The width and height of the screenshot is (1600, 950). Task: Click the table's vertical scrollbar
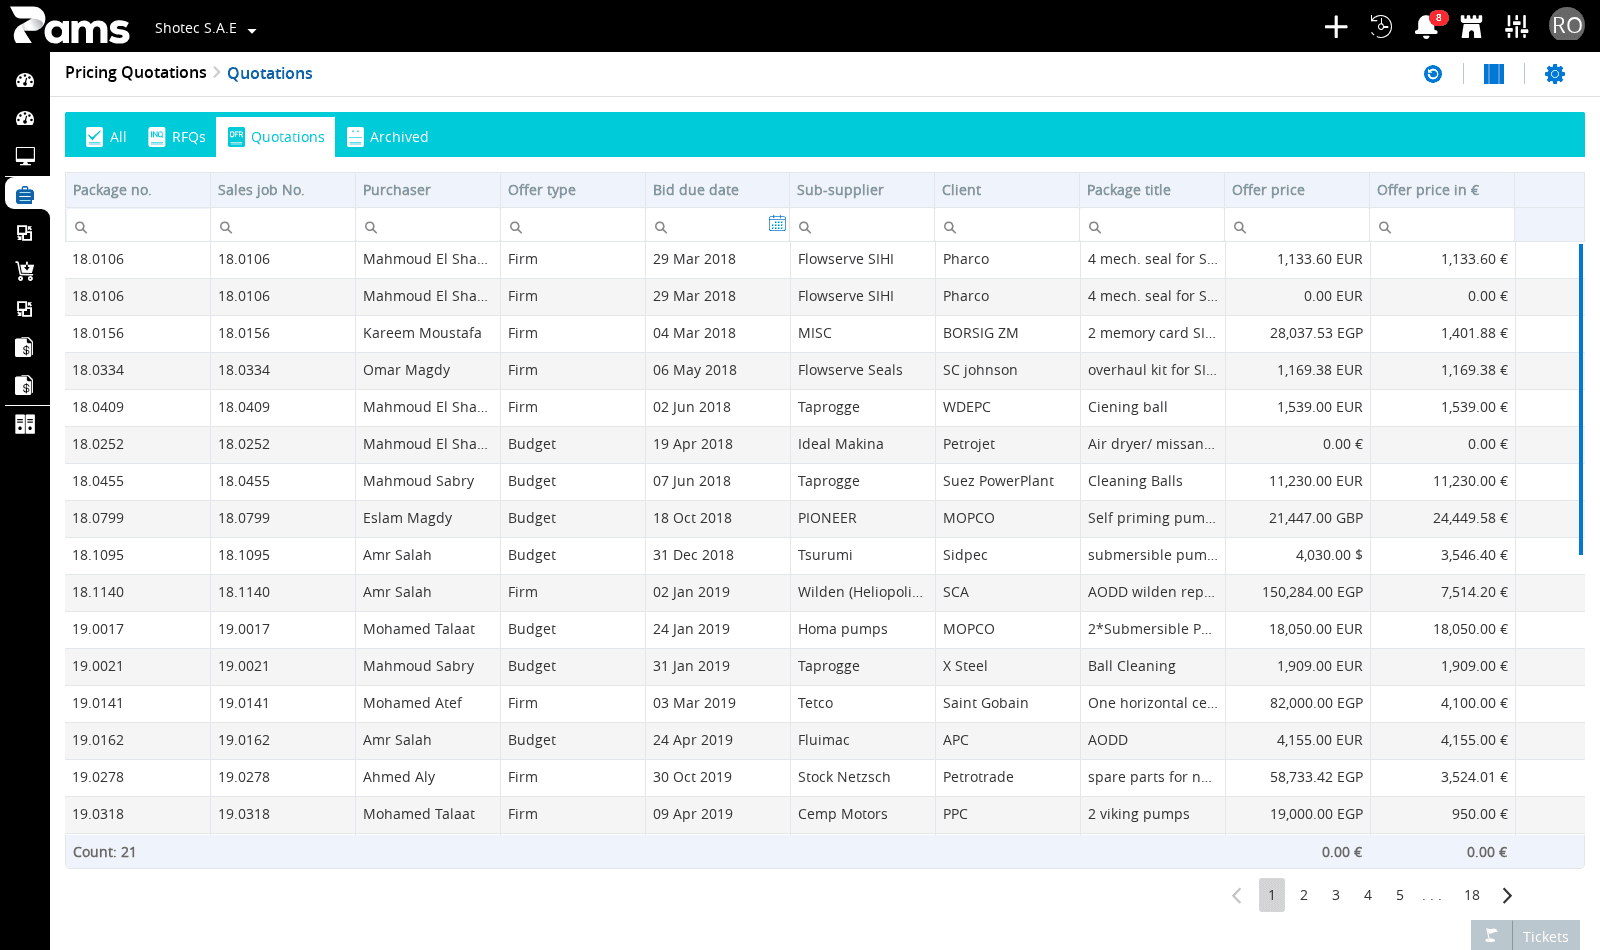click(1581, 399)
